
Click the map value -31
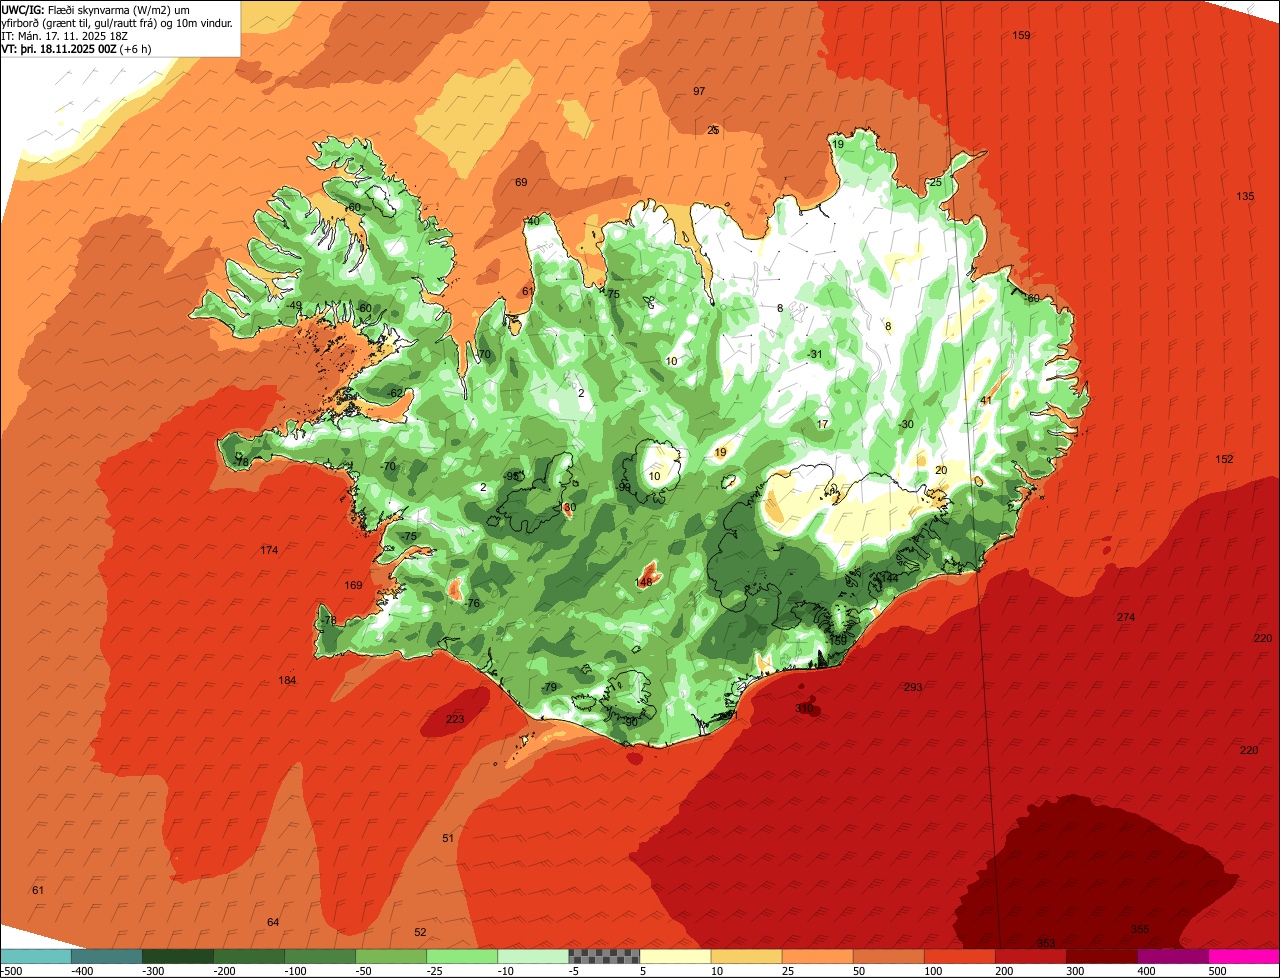(814, 354)
